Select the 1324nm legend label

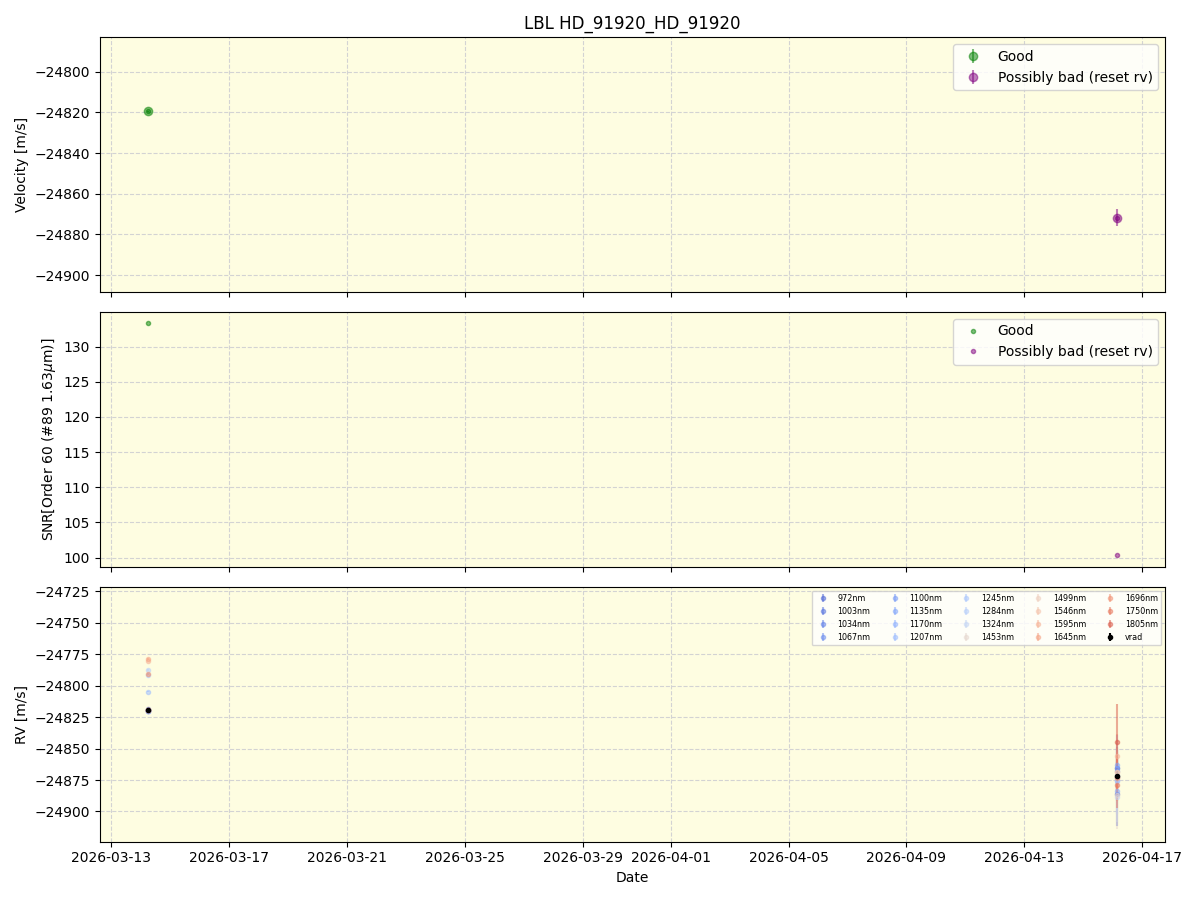tap(997, 624)
